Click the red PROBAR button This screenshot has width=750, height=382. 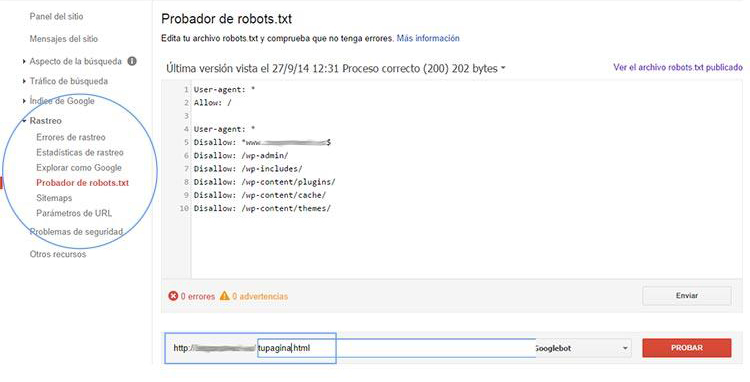click(687, 348)
